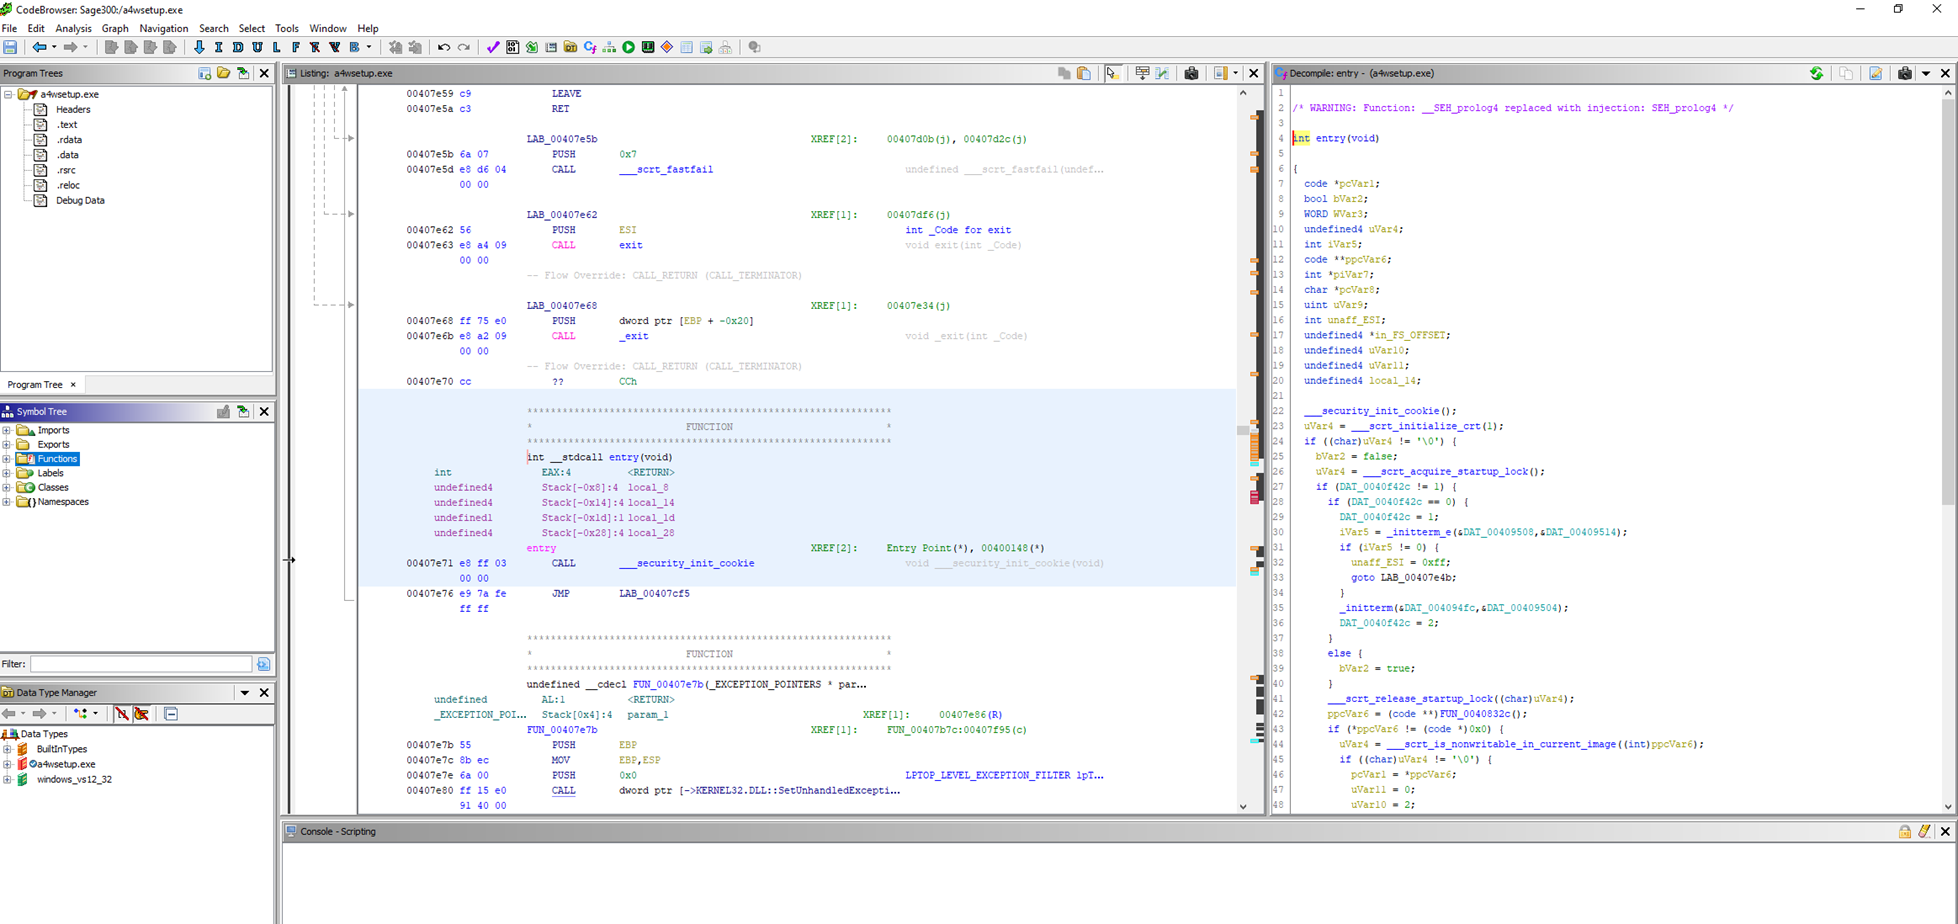Switch to the Program Tree tab
The image size is (1958, 924).
click(x=35, y=384)
